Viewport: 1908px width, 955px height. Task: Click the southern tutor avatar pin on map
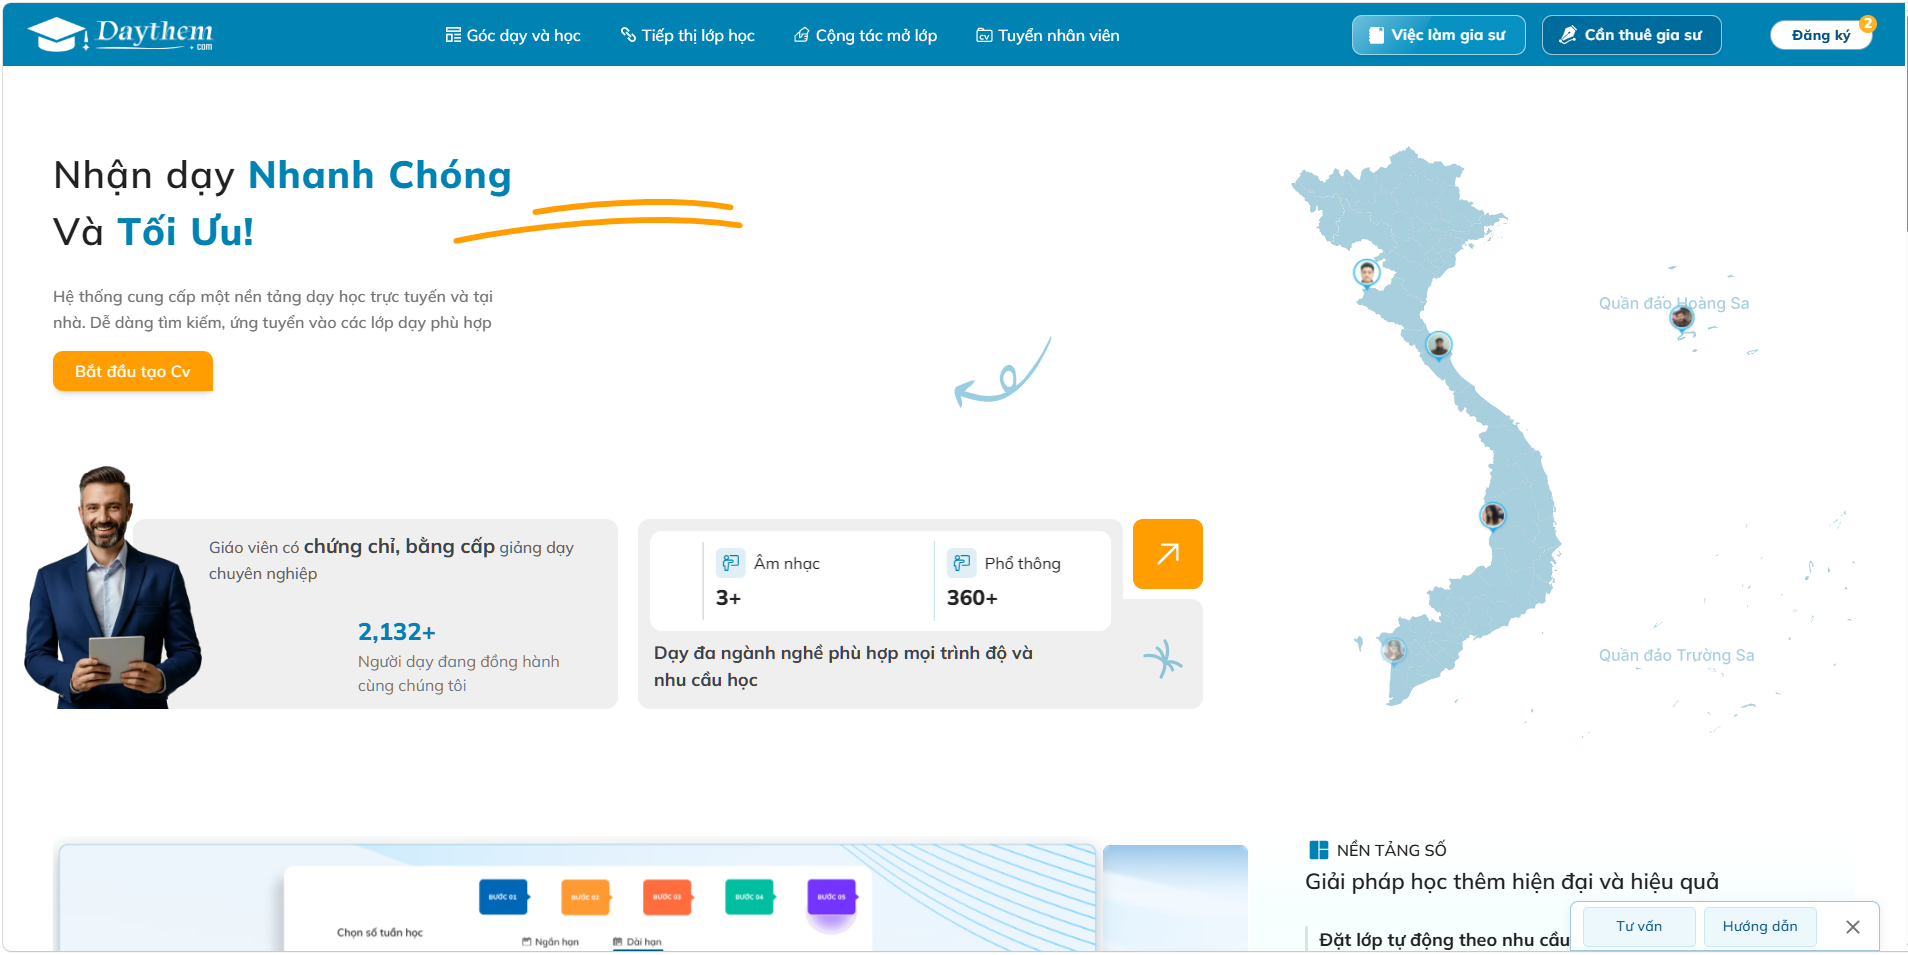click(x=1393, y=651)
